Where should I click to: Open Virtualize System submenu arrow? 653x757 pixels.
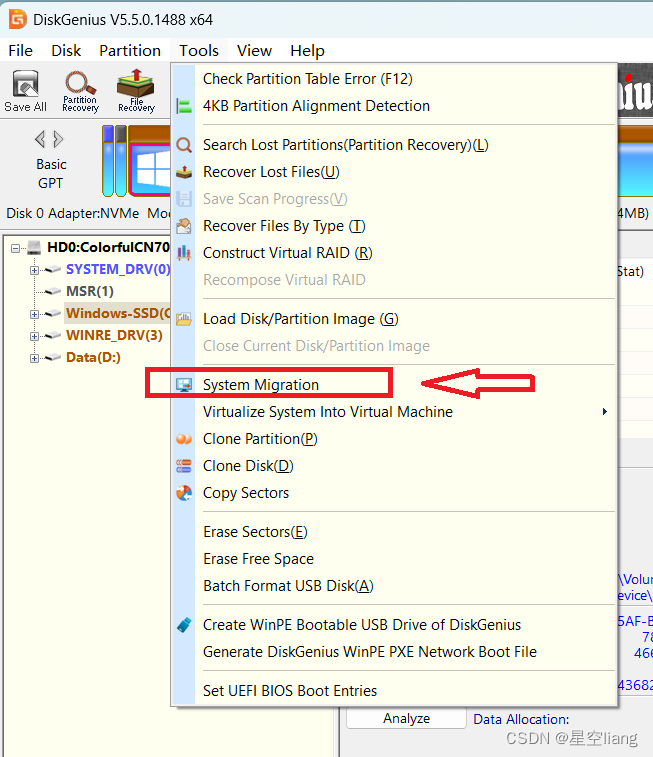tap(604, 412)
